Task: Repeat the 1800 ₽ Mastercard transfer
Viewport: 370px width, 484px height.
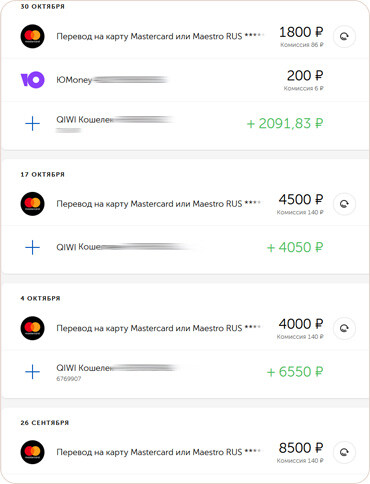Action: click(344, 36)
